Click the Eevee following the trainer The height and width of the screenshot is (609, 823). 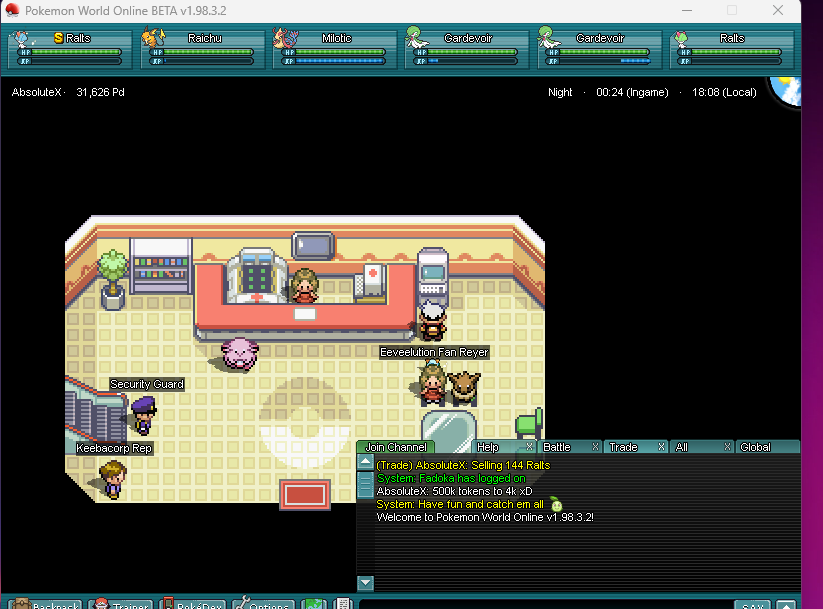pyautogui.click(x=464, y=387)
